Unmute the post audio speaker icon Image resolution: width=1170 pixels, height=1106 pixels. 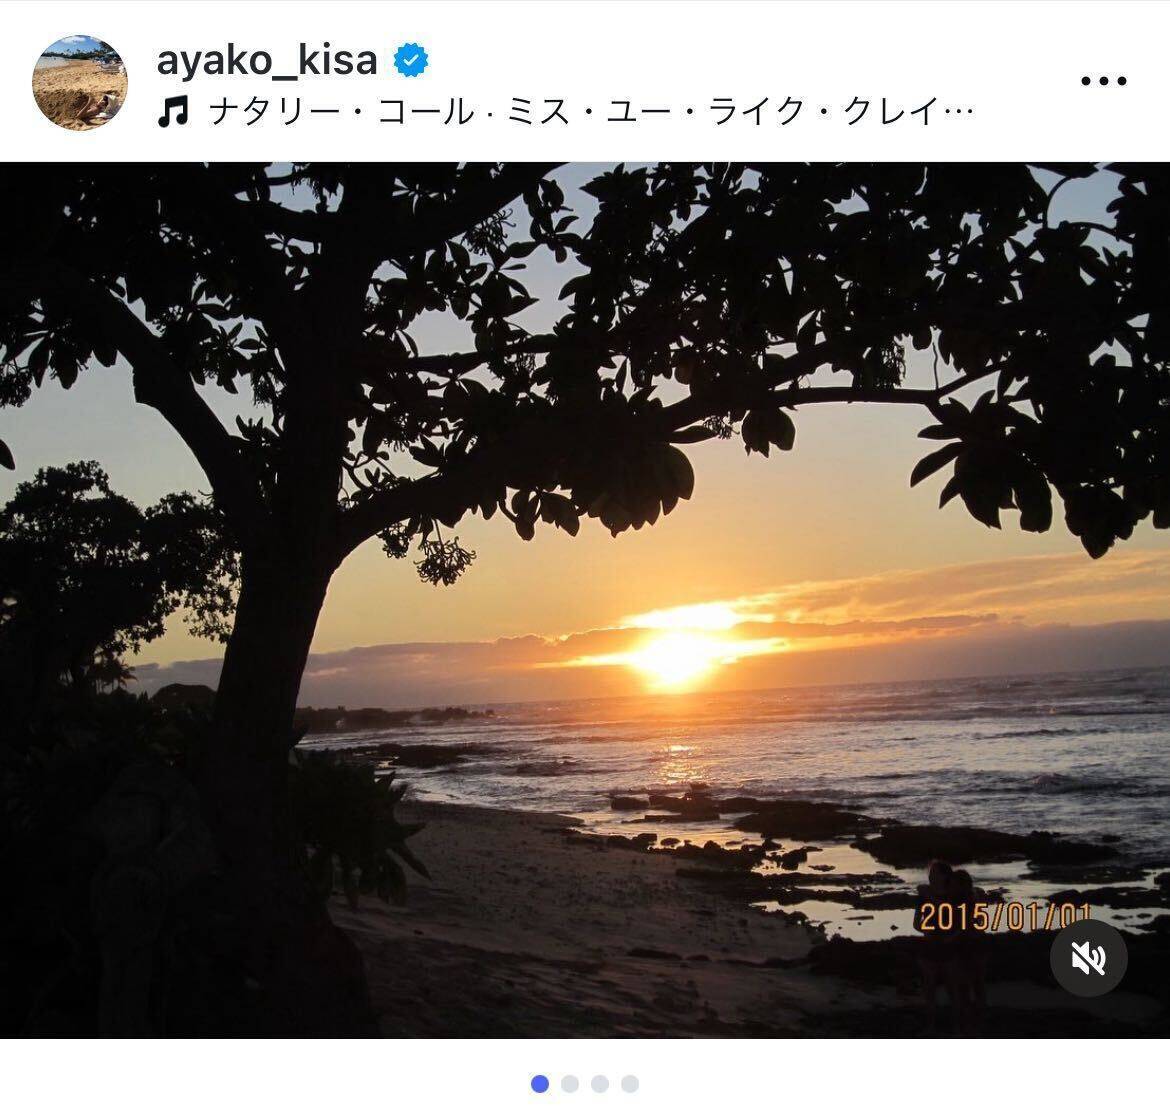[1089, 957]
